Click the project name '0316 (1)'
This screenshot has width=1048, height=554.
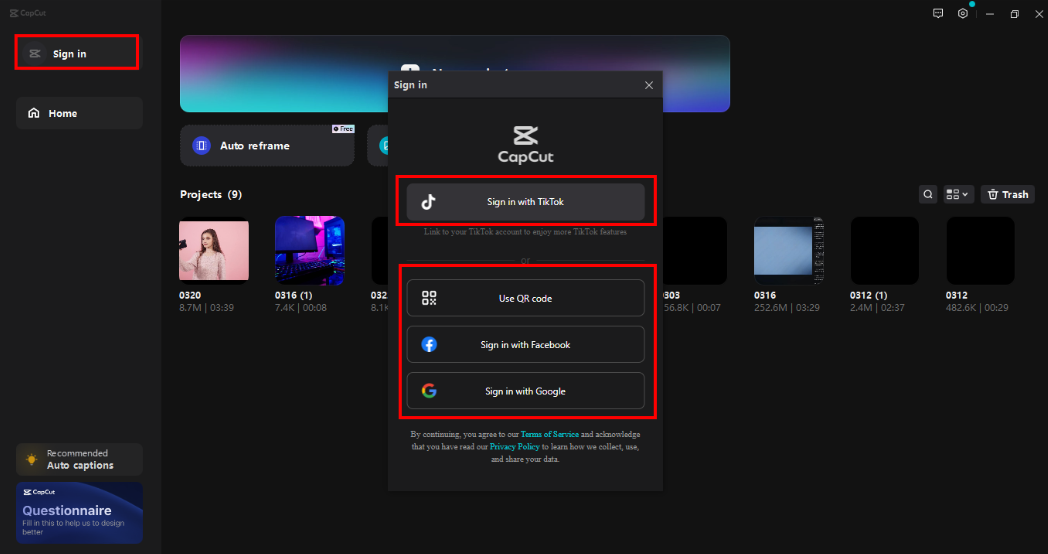pyautogui.click(x=293, y=295)
